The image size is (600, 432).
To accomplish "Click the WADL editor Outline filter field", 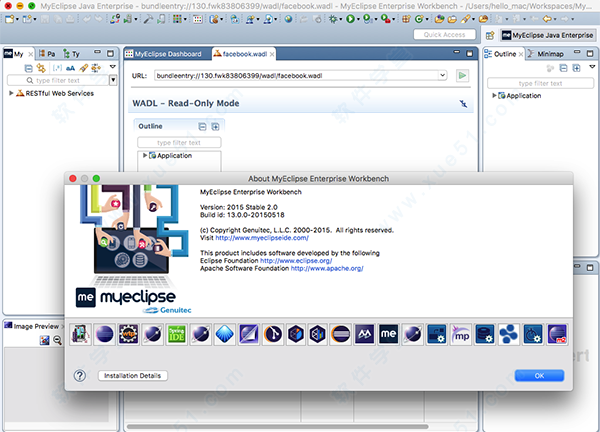I will (x=179, y=142).
